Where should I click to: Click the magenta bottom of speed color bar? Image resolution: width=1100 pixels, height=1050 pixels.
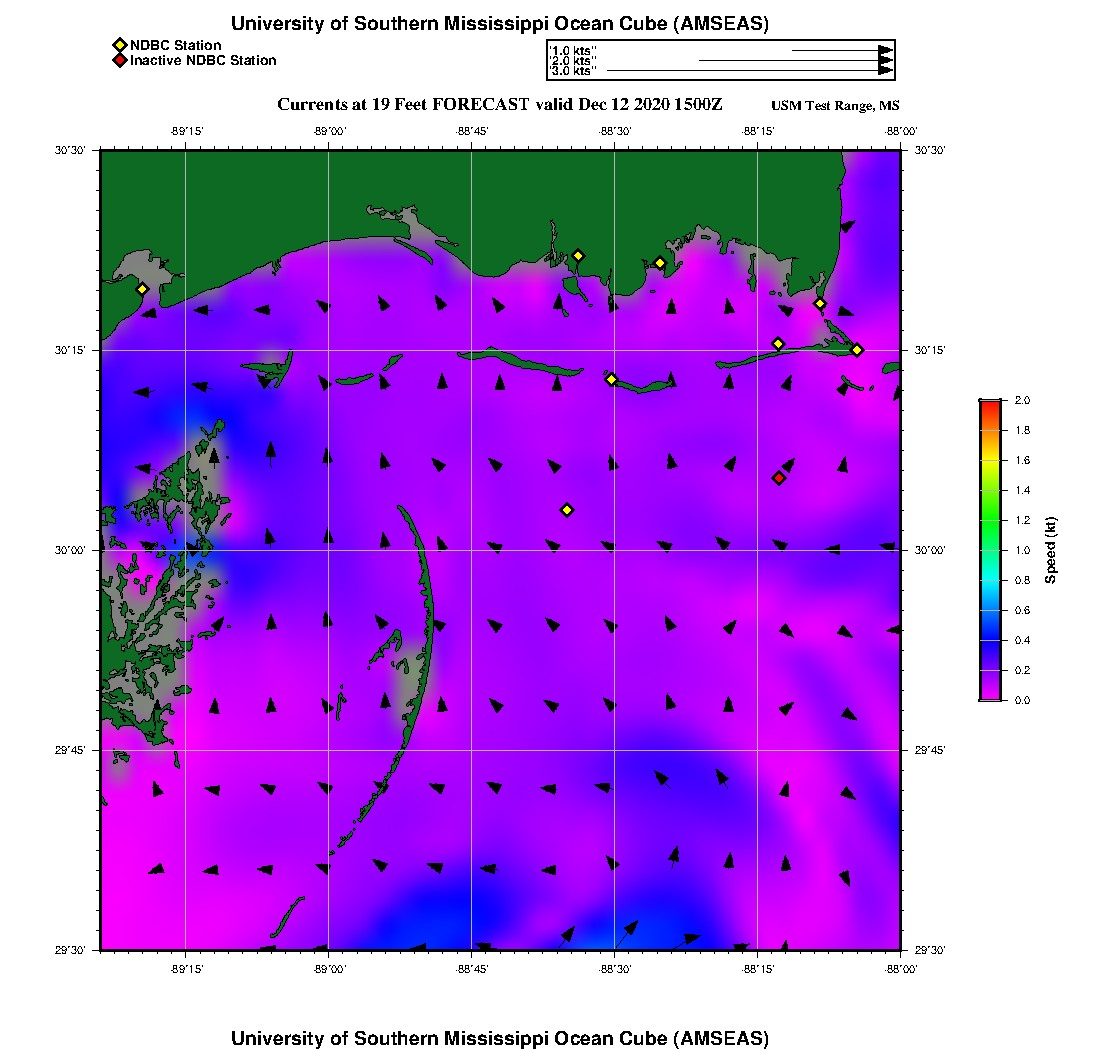coord(989,695)
